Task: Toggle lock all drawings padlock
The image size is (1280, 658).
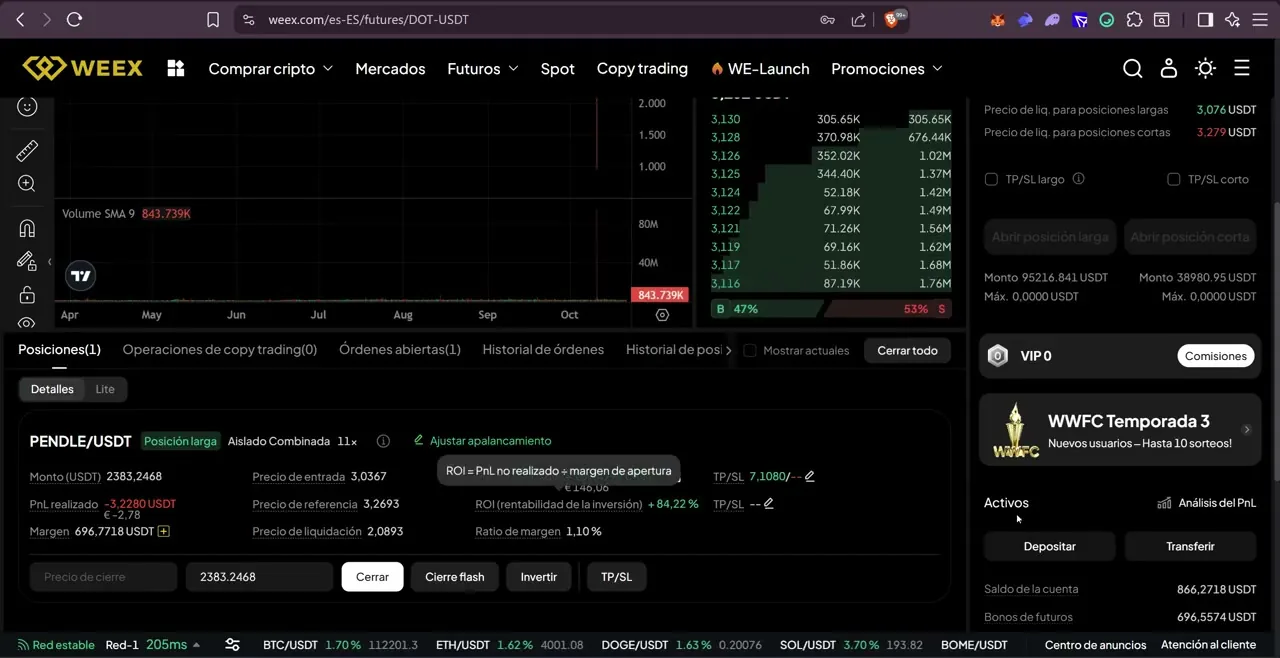Action: point(27,294)
